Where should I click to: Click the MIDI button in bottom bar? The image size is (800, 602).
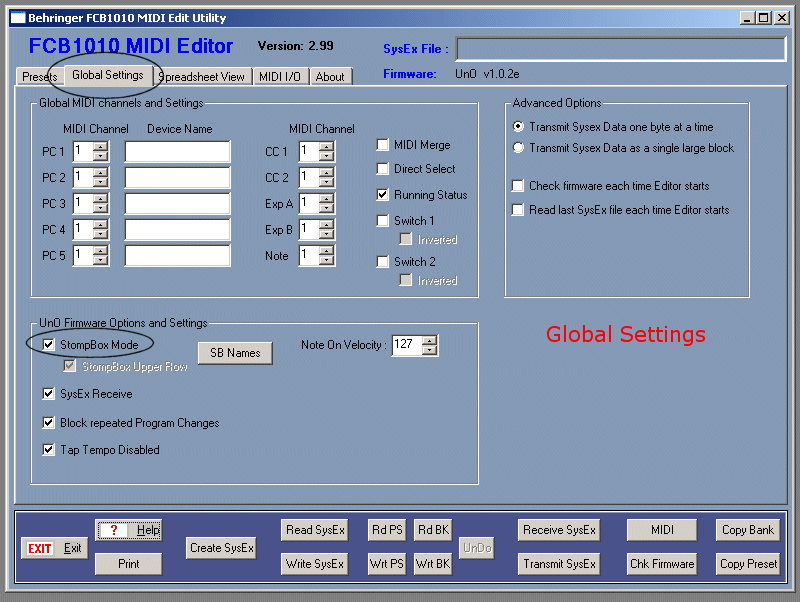[662, 531]
